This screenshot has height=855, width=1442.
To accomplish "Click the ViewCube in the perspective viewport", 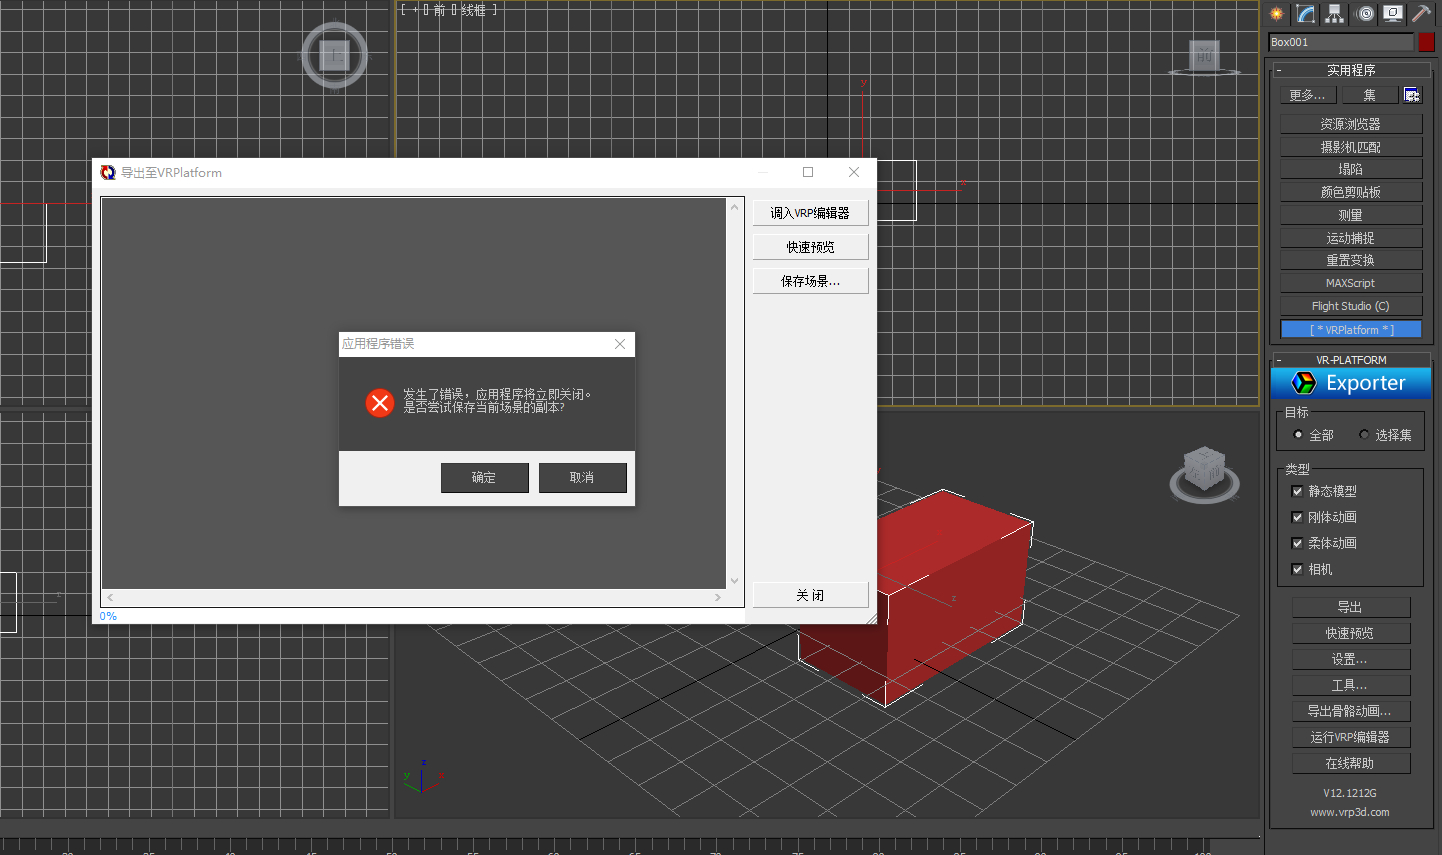I will (x=1204, y=474).
